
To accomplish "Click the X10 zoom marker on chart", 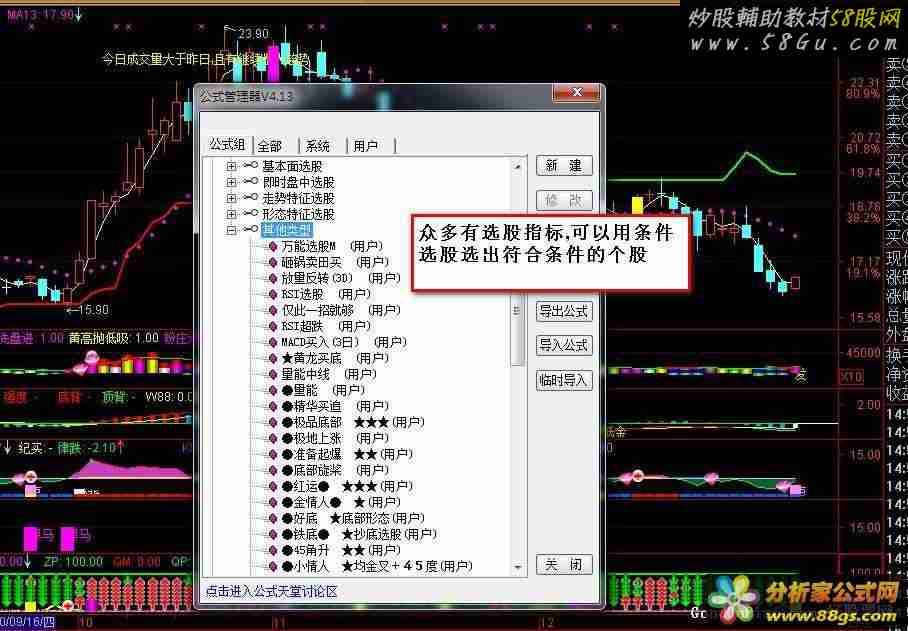I will click(851, 376).
